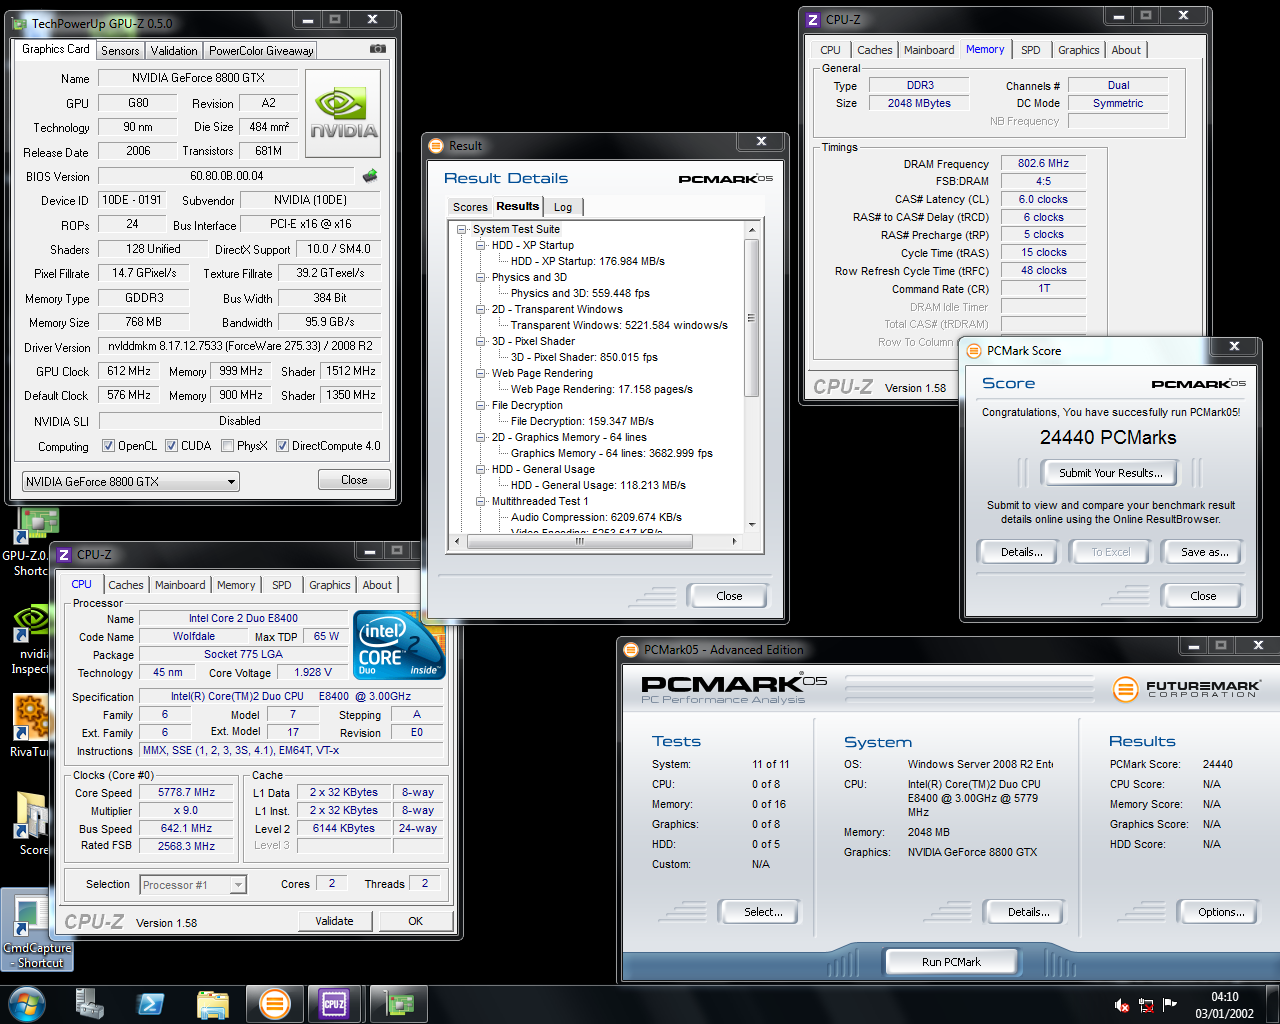Click the PCMark Score window title icon
Viewport: 1280px width, 1024px height.
coord(974,351)
